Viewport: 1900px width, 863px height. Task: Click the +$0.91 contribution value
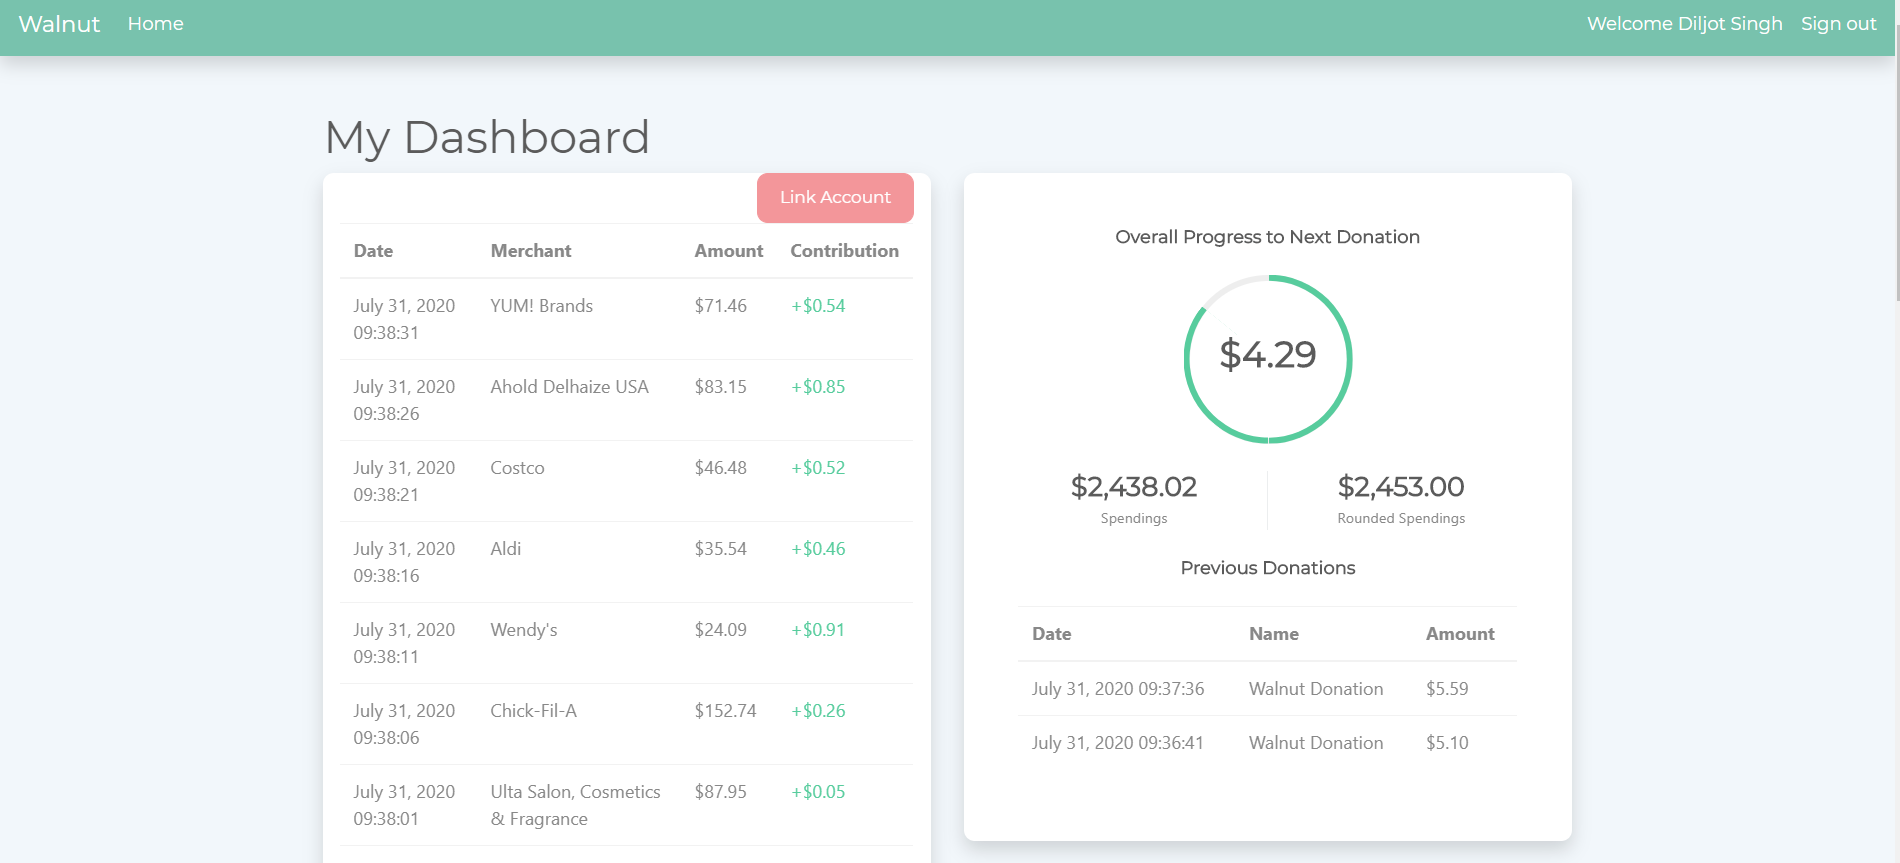pyautogui.click(x=818, y=630)
